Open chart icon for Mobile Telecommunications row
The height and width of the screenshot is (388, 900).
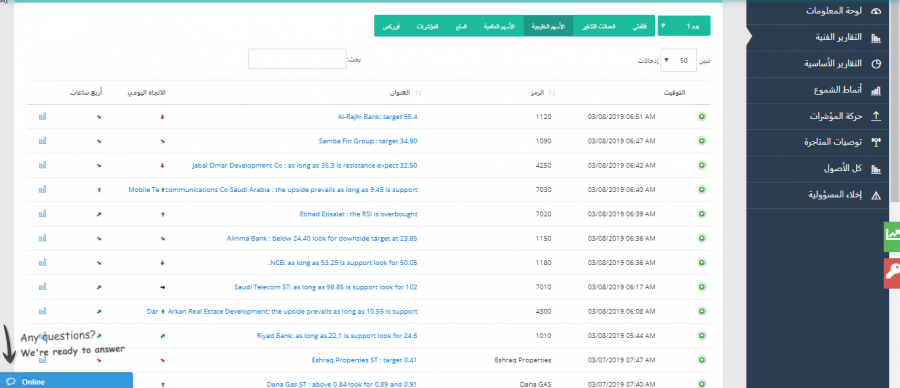[42, 189]
